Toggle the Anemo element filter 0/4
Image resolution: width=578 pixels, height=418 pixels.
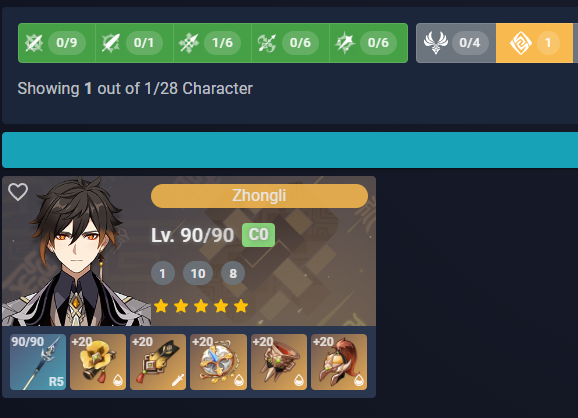[456, 43]
